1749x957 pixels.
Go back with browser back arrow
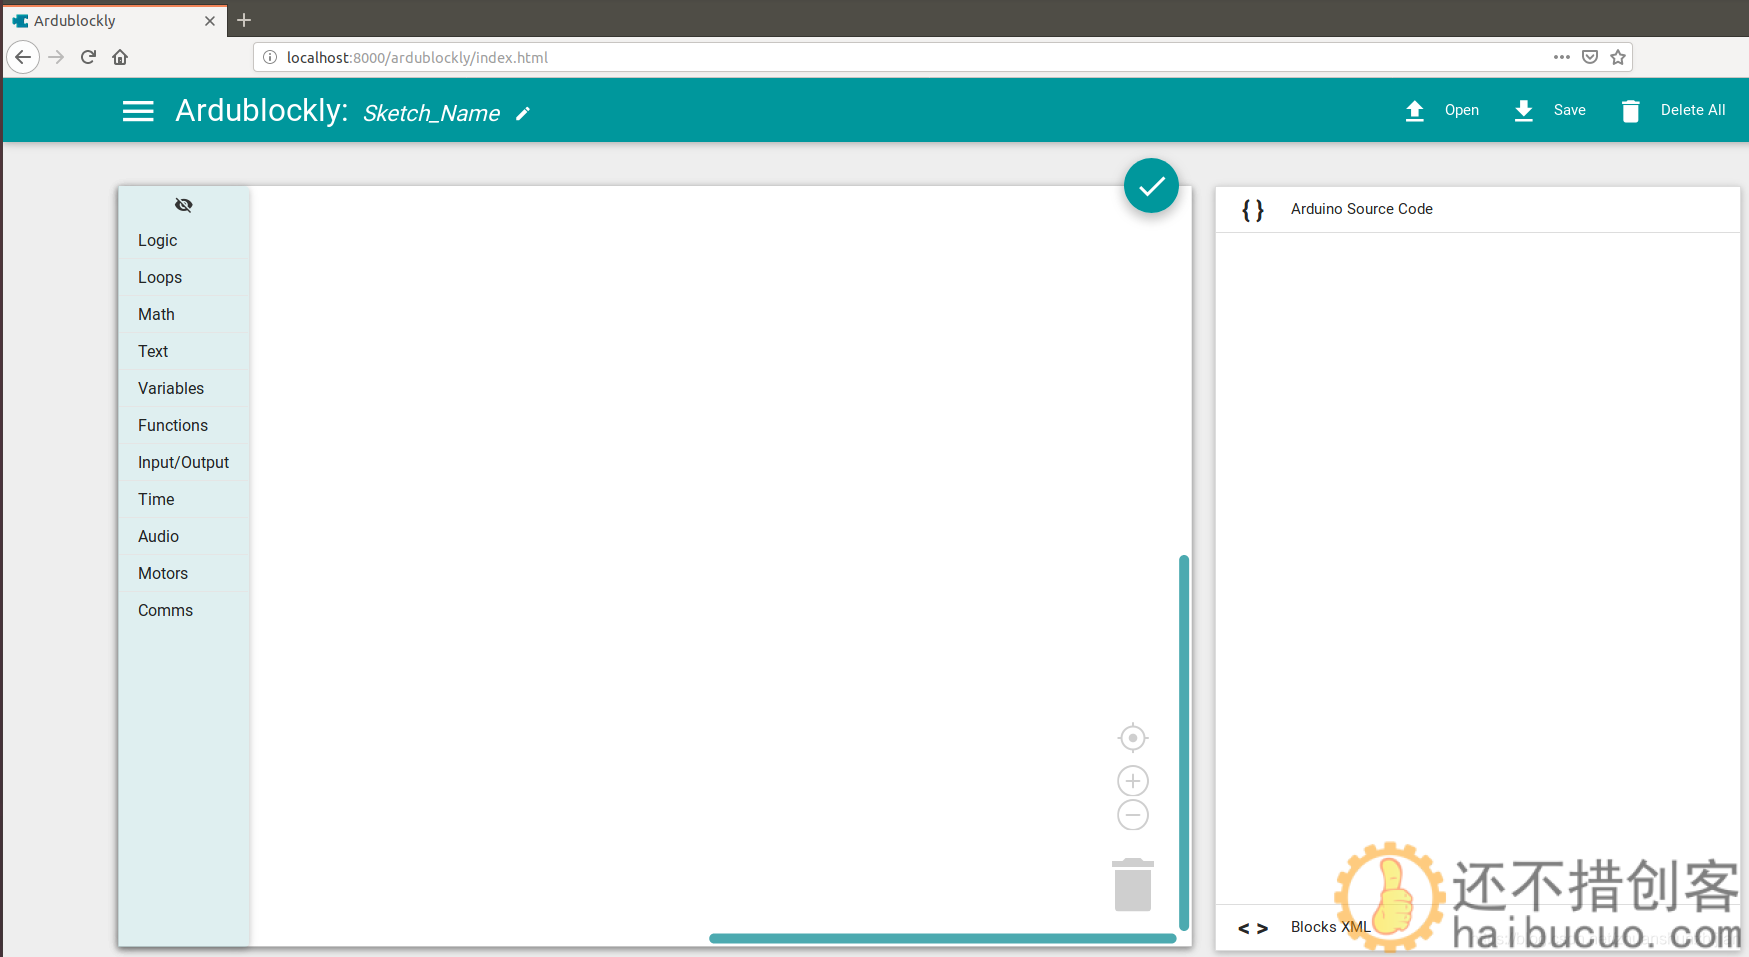pyautogui.click(x=23, y=57)
